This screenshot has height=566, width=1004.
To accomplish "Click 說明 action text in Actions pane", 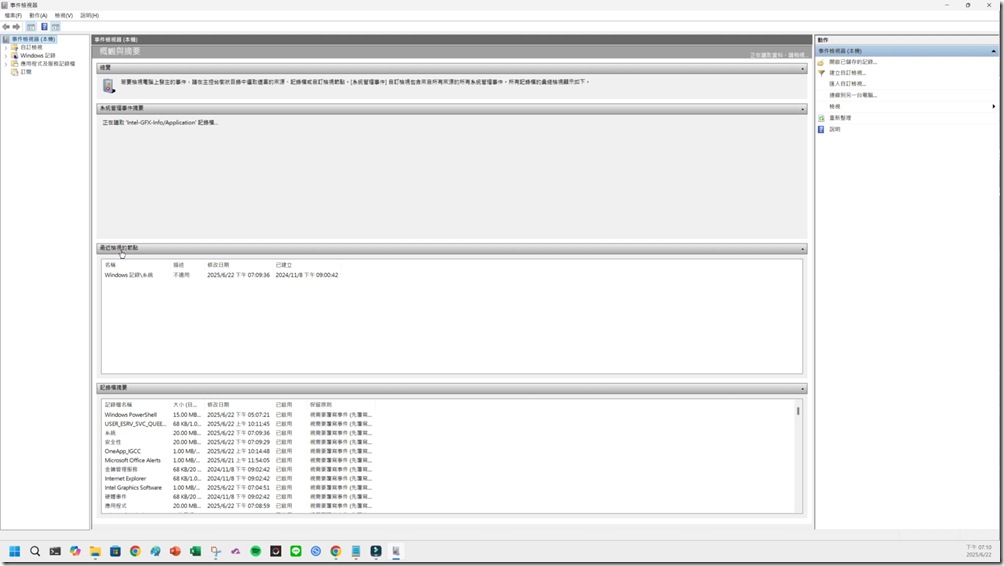I will click(835, 129).
